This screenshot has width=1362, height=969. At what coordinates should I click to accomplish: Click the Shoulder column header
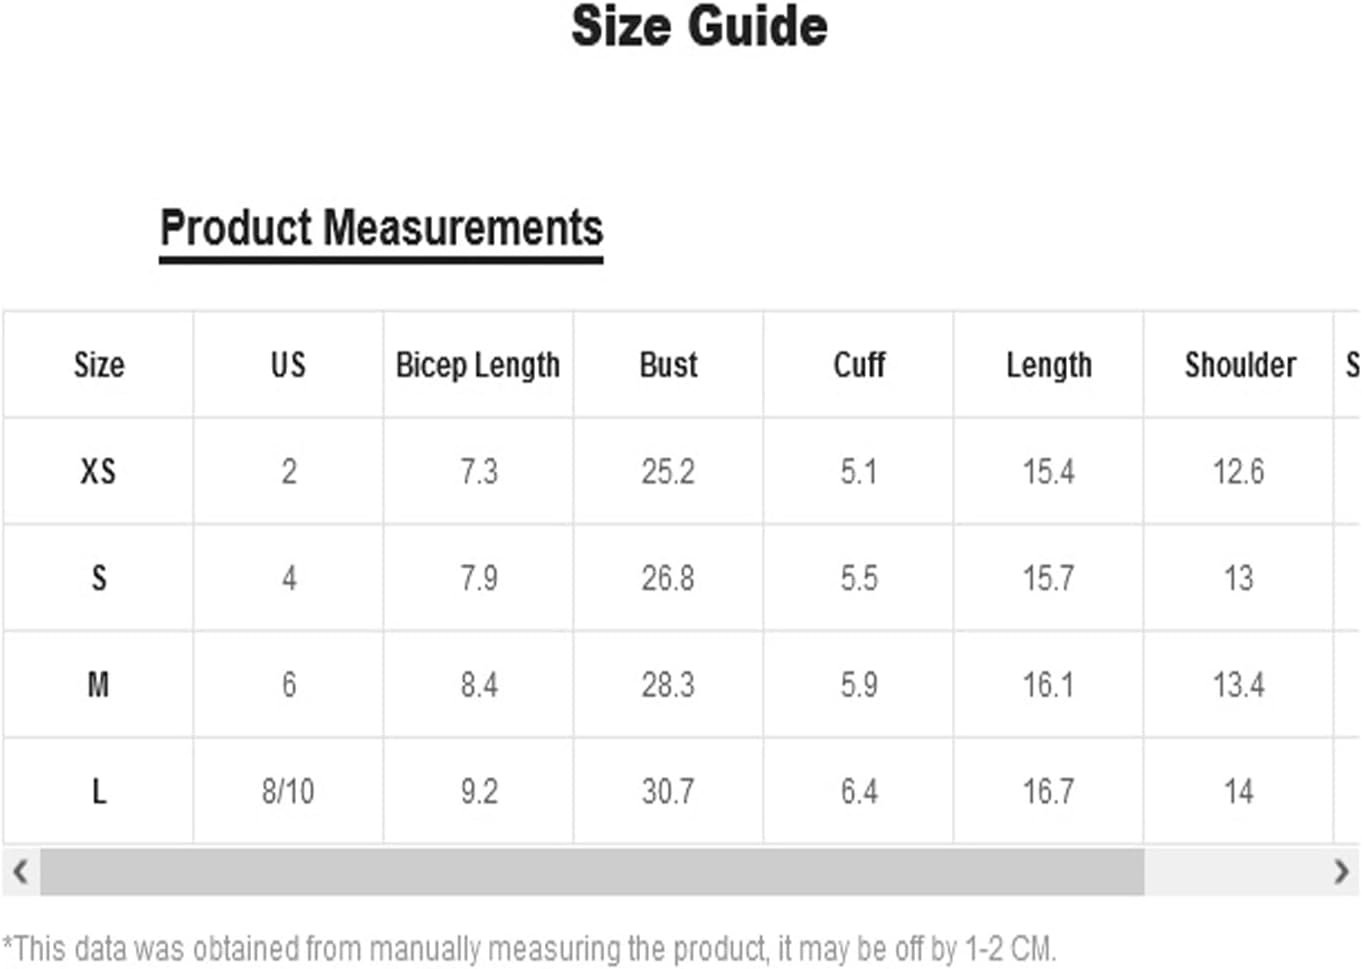(1240, 365)
